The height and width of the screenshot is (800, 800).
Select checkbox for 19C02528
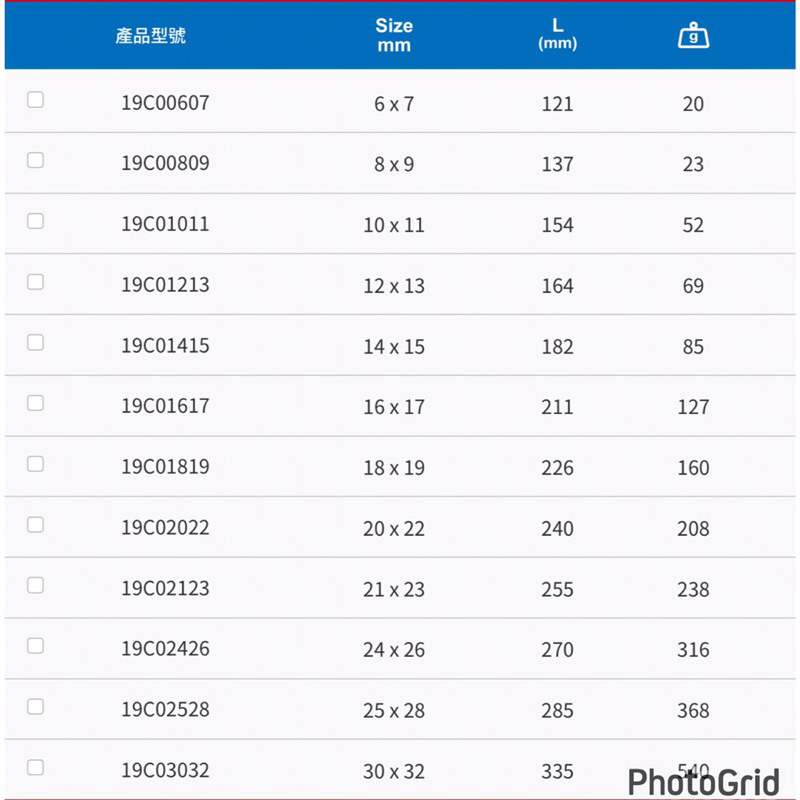pos(36,706)
